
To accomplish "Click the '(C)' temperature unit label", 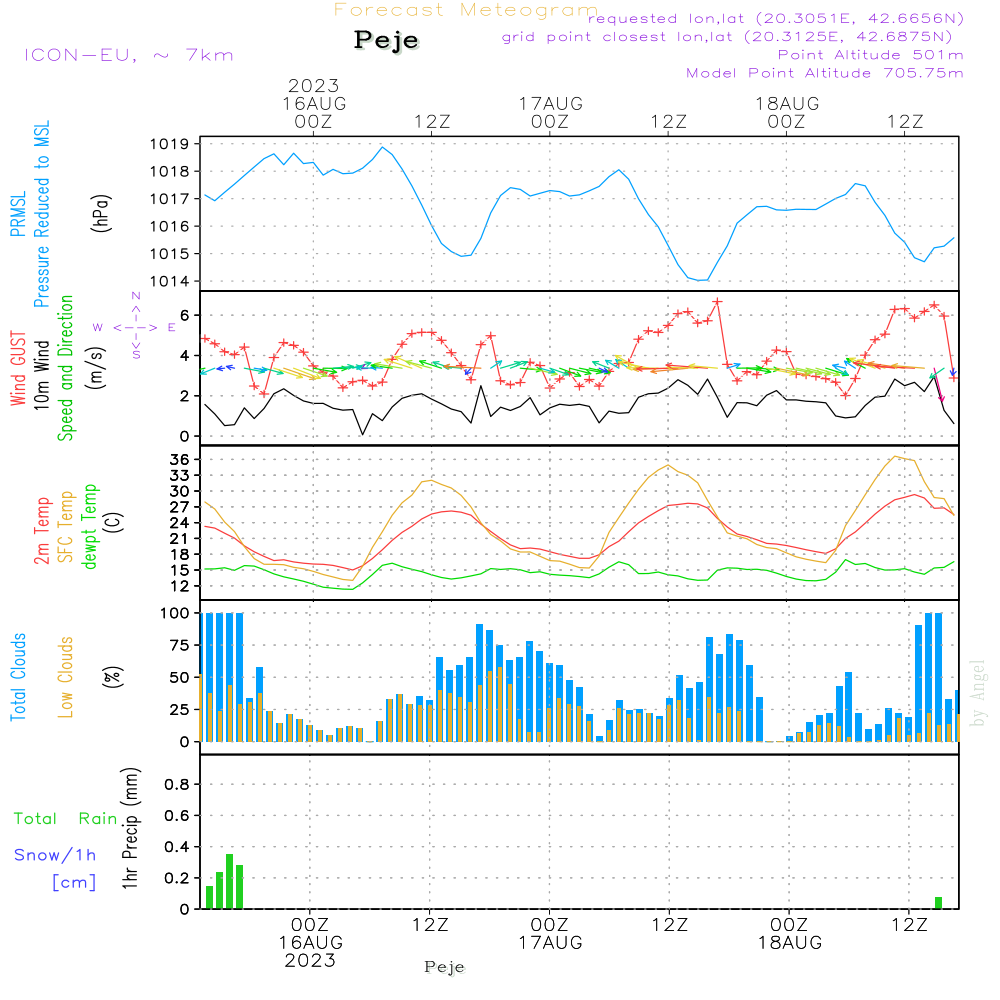I will (x=113, y=523).
